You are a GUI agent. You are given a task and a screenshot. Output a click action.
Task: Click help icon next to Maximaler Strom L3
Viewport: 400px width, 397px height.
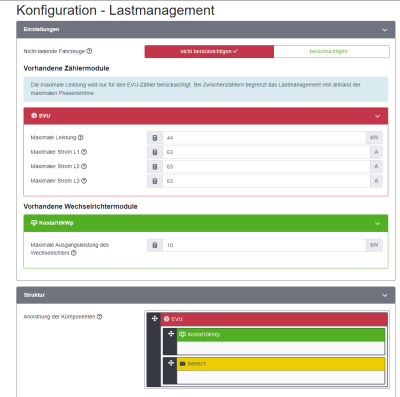coord(84,181)
